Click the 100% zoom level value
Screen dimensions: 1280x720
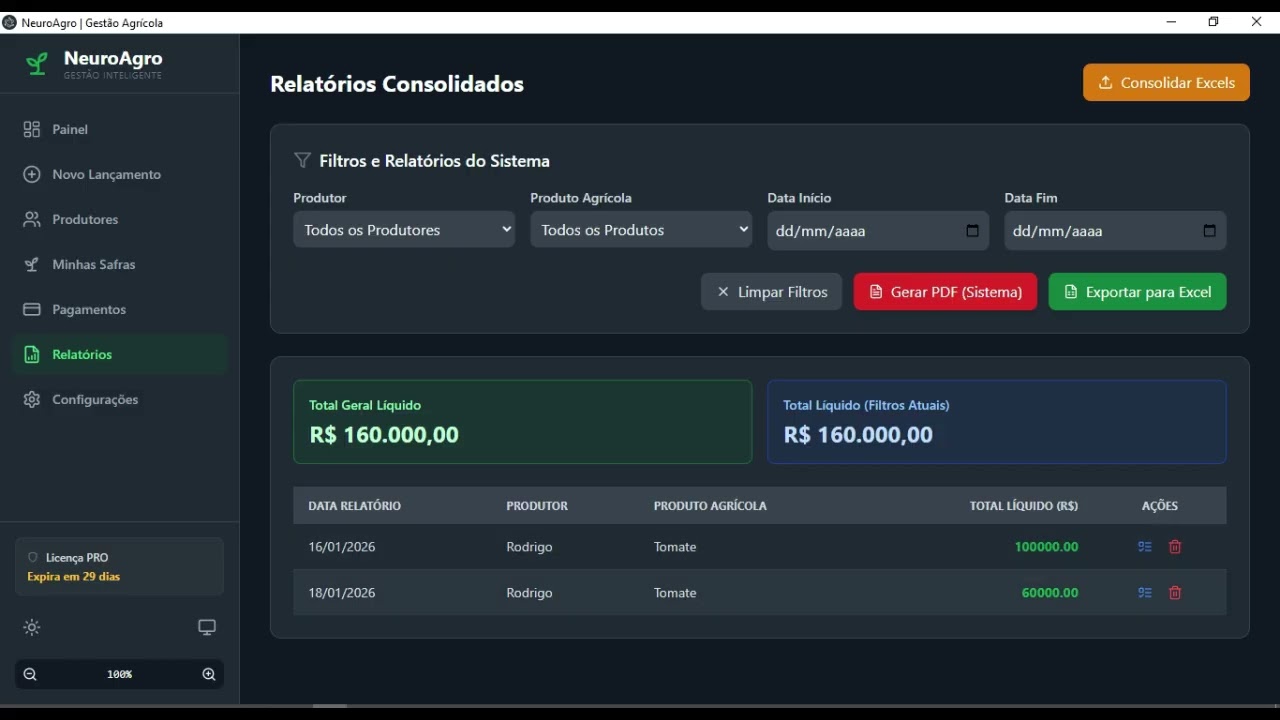(119, 674)
